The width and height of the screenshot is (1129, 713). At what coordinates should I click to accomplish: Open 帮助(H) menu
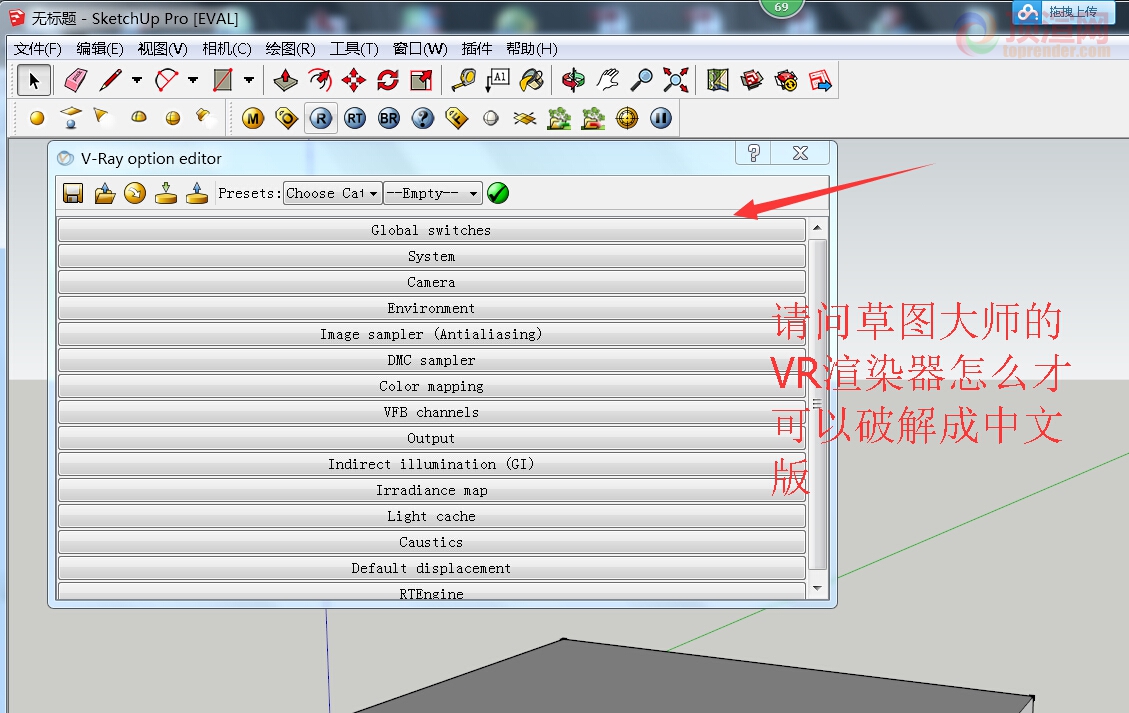click(x=531, y=49)
